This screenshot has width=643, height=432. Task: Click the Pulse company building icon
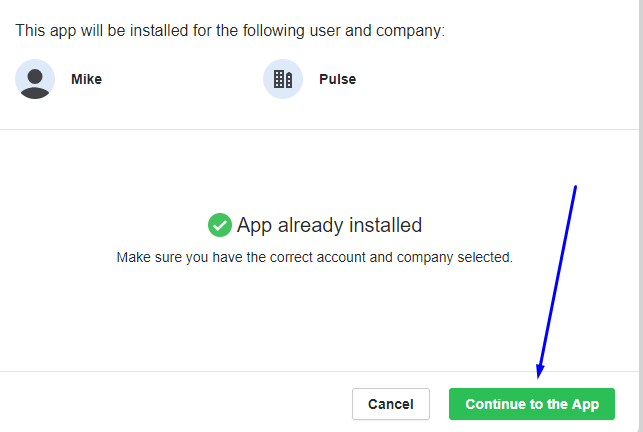[283, 79]
